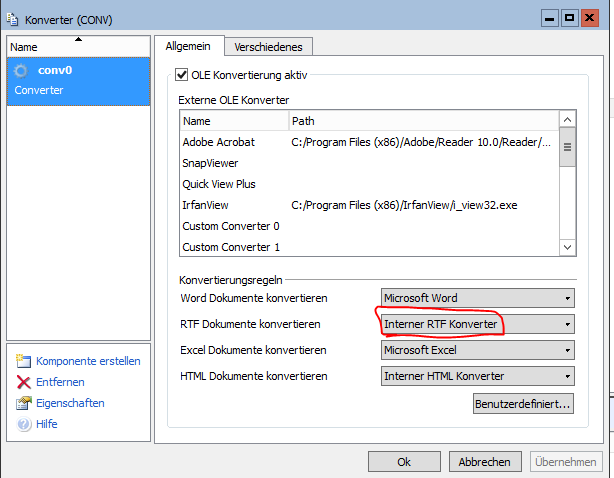Switch to the Verschiedenes tab
This screenshot has height=478, width=614.
click(x=268, y=46)
